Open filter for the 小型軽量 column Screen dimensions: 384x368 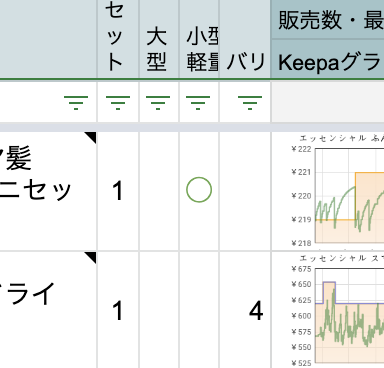(x=198, y=102)
